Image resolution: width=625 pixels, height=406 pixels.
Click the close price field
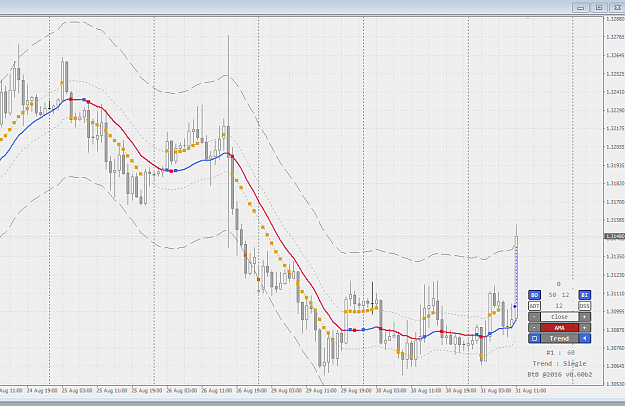pos(559,317)
